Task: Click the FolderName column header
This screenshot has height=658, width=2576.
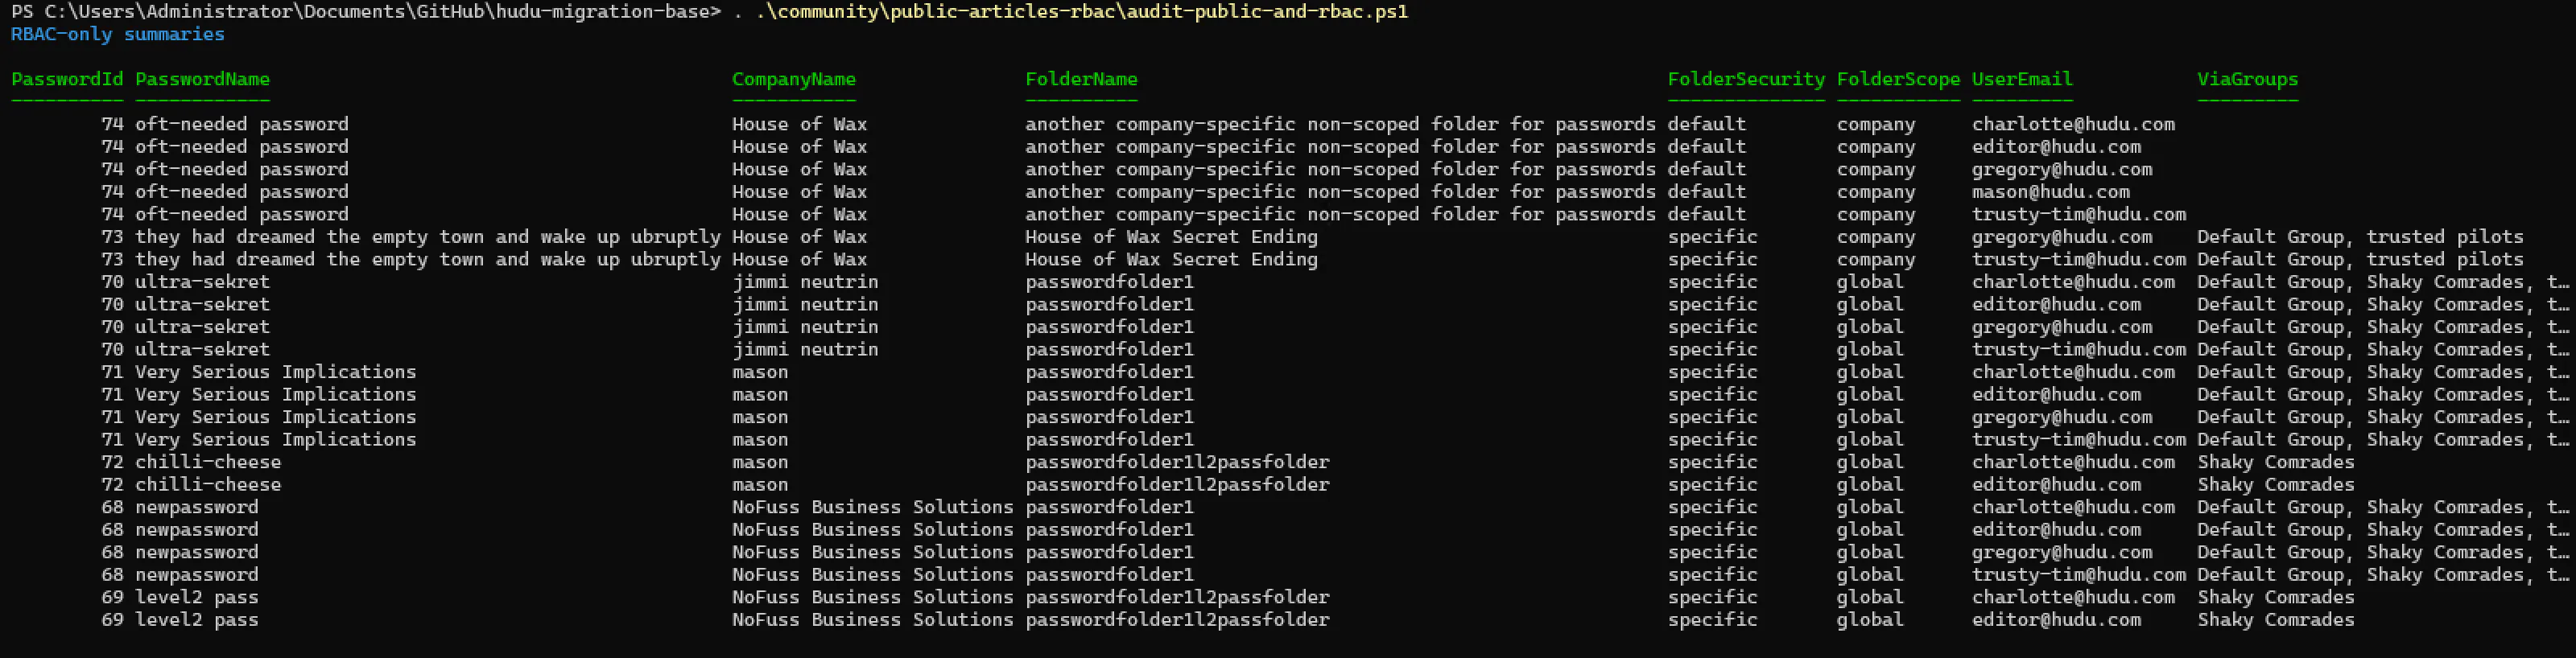Action: click(x=1081, y=79)
